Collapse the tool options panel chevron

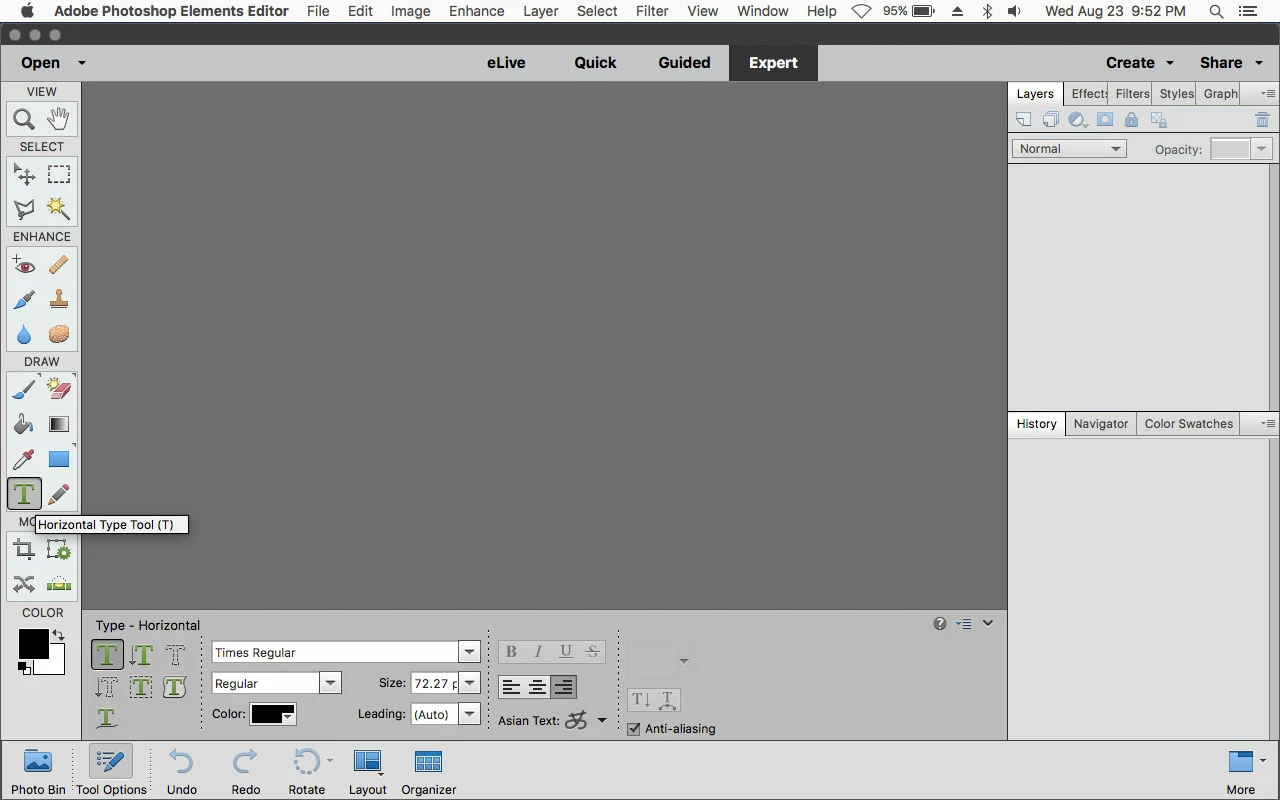(988, 623)
